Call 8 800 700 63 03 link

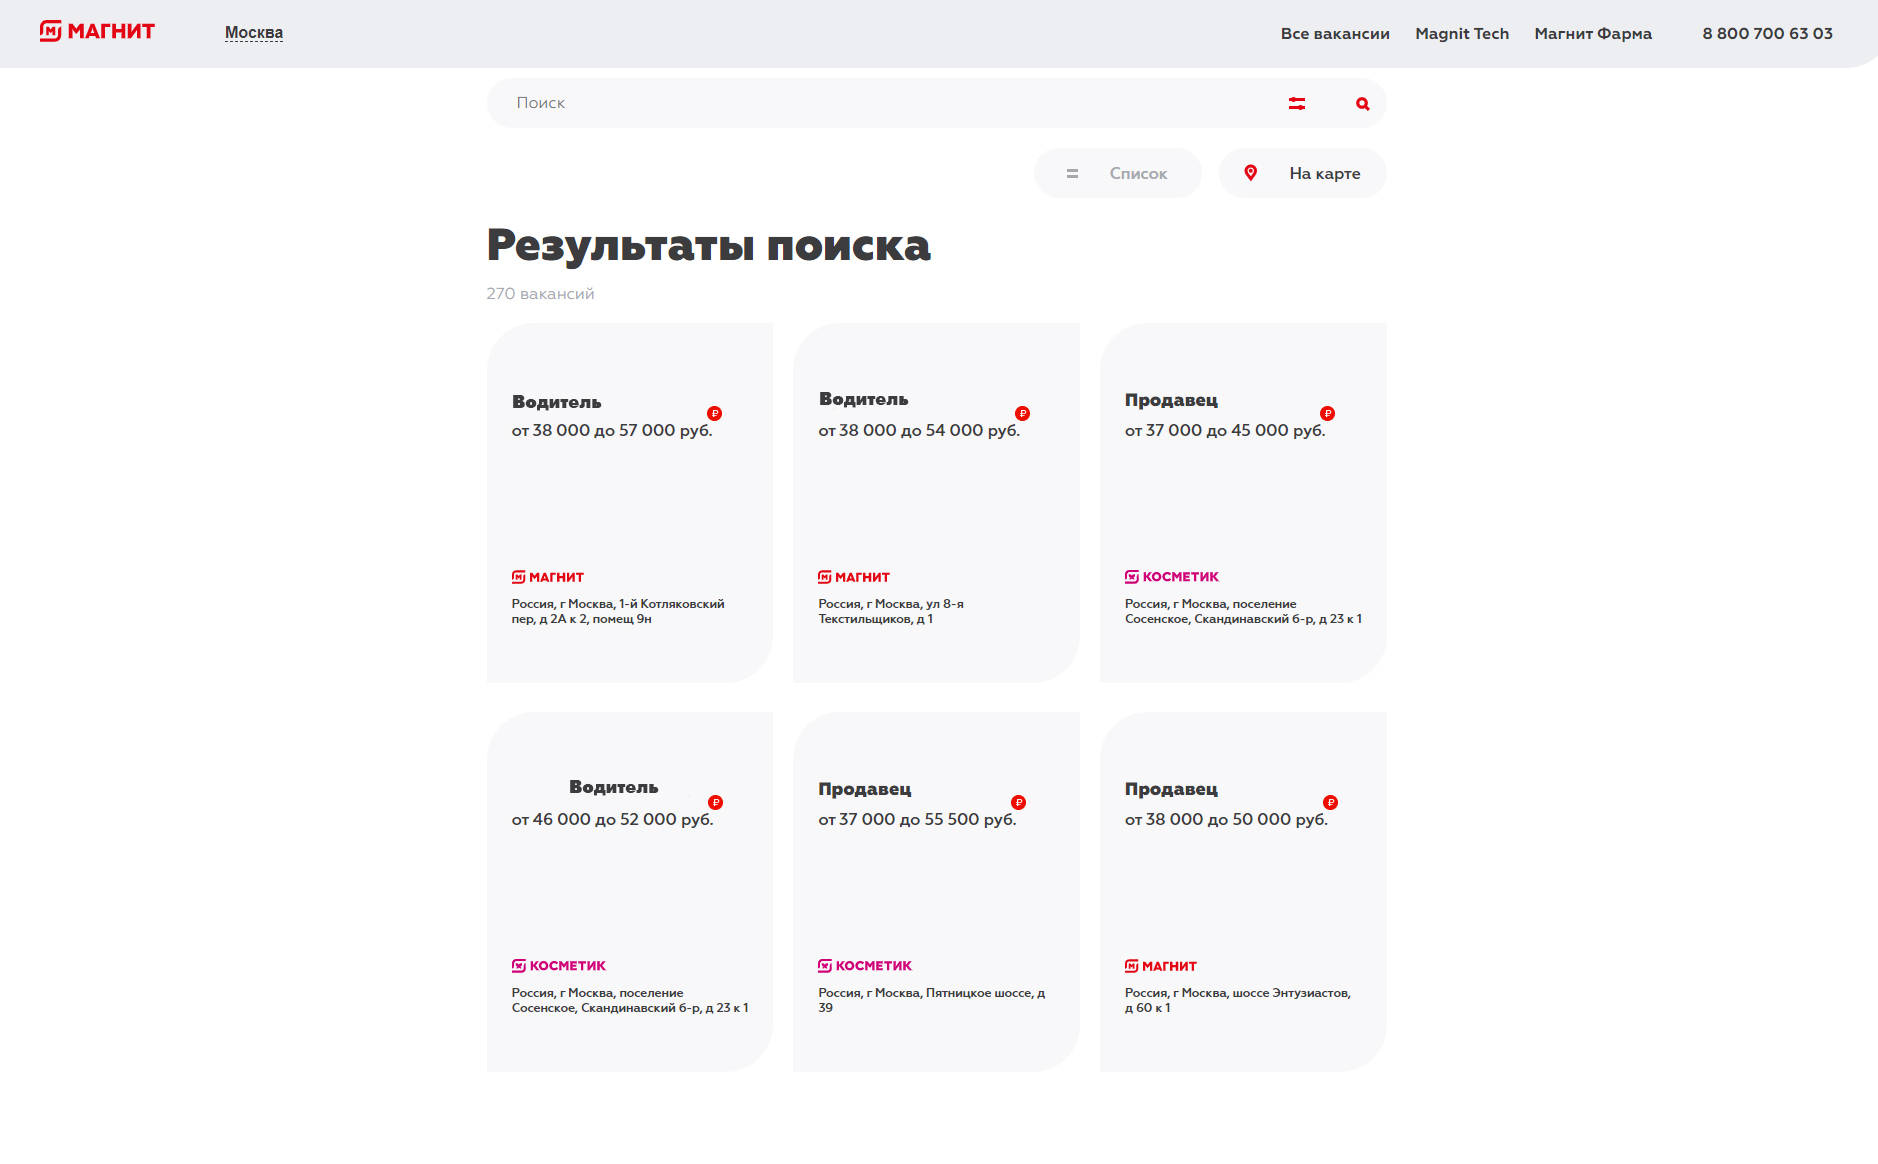pos(1767,33)
